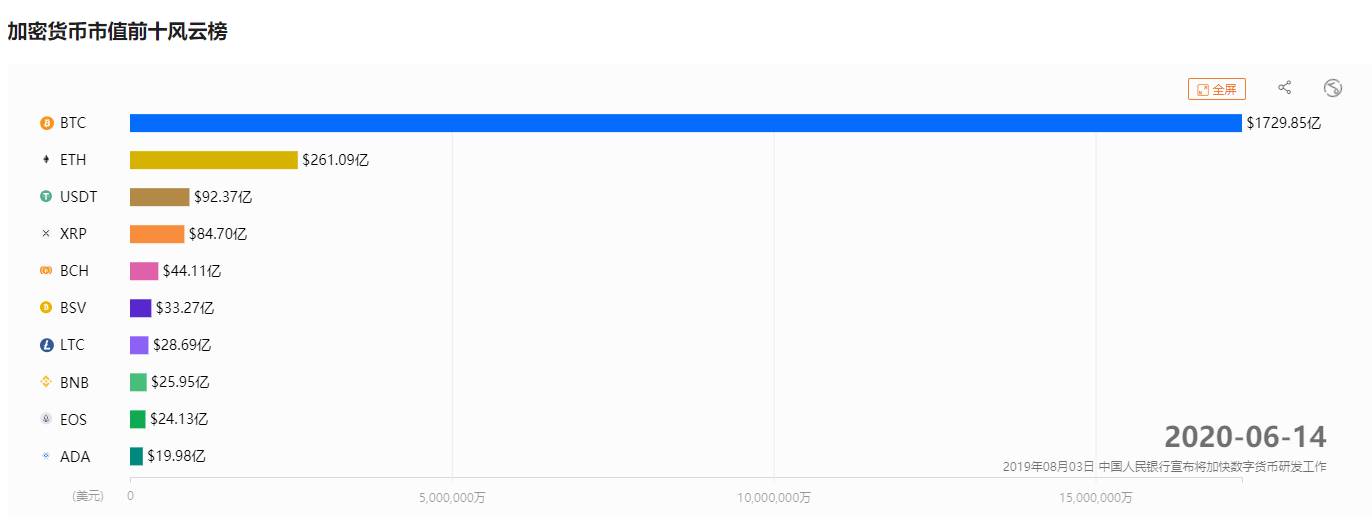The image size is (1372, 517).
Task: Click the USDT Tether coin icon
Action: [46, 197]
